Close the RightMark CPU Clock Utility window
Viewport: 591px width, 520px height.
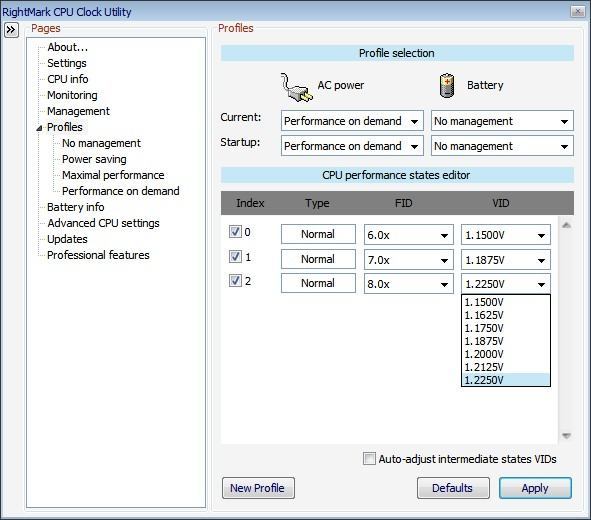pyautogui.click(x=577, y=12)
